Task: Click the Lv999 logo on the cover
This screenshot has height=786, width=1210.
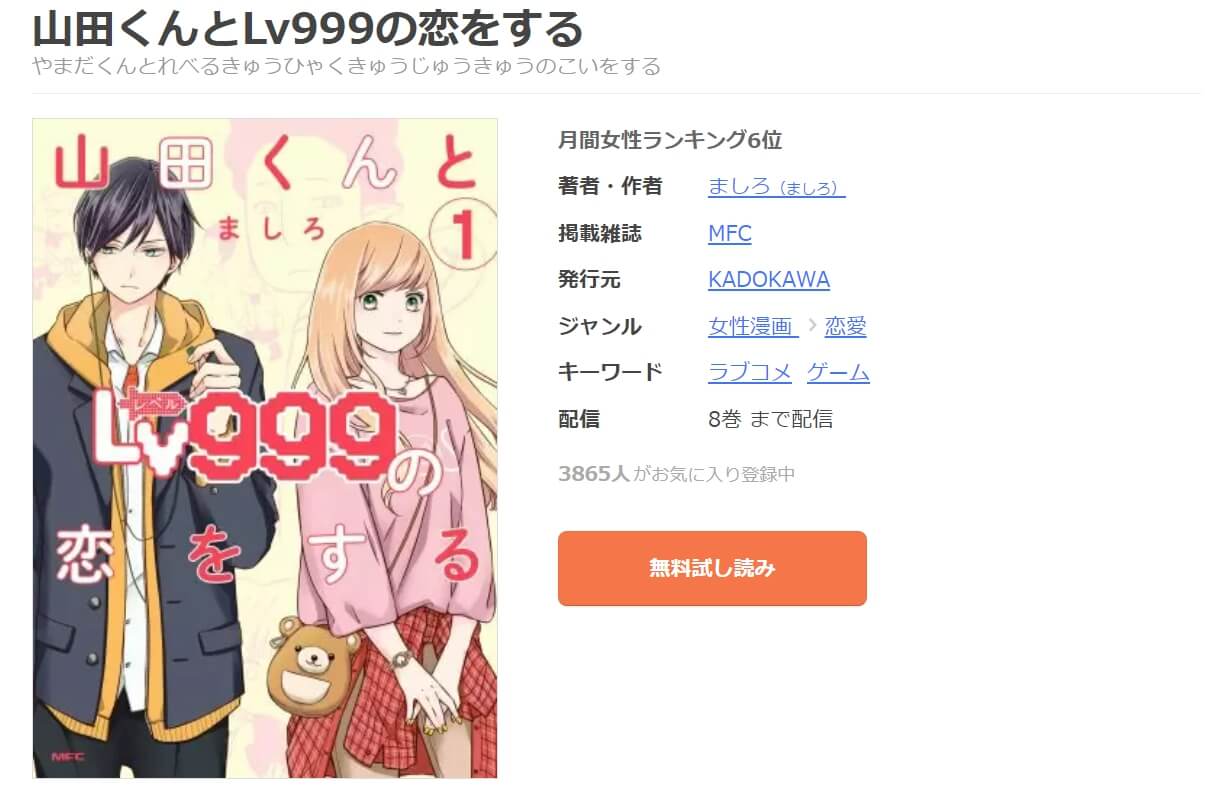Action: click(246, 431)
